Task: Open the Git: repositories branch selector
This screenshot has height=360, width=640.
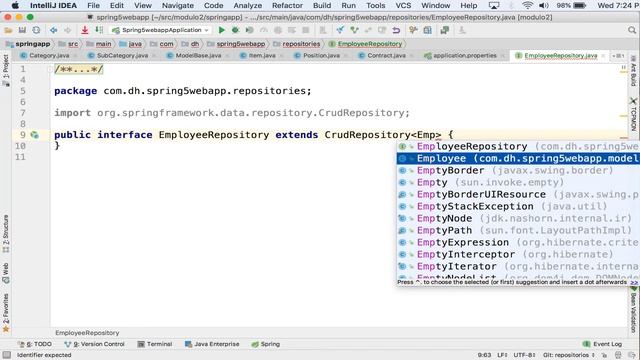Action: tap(569, 355)
